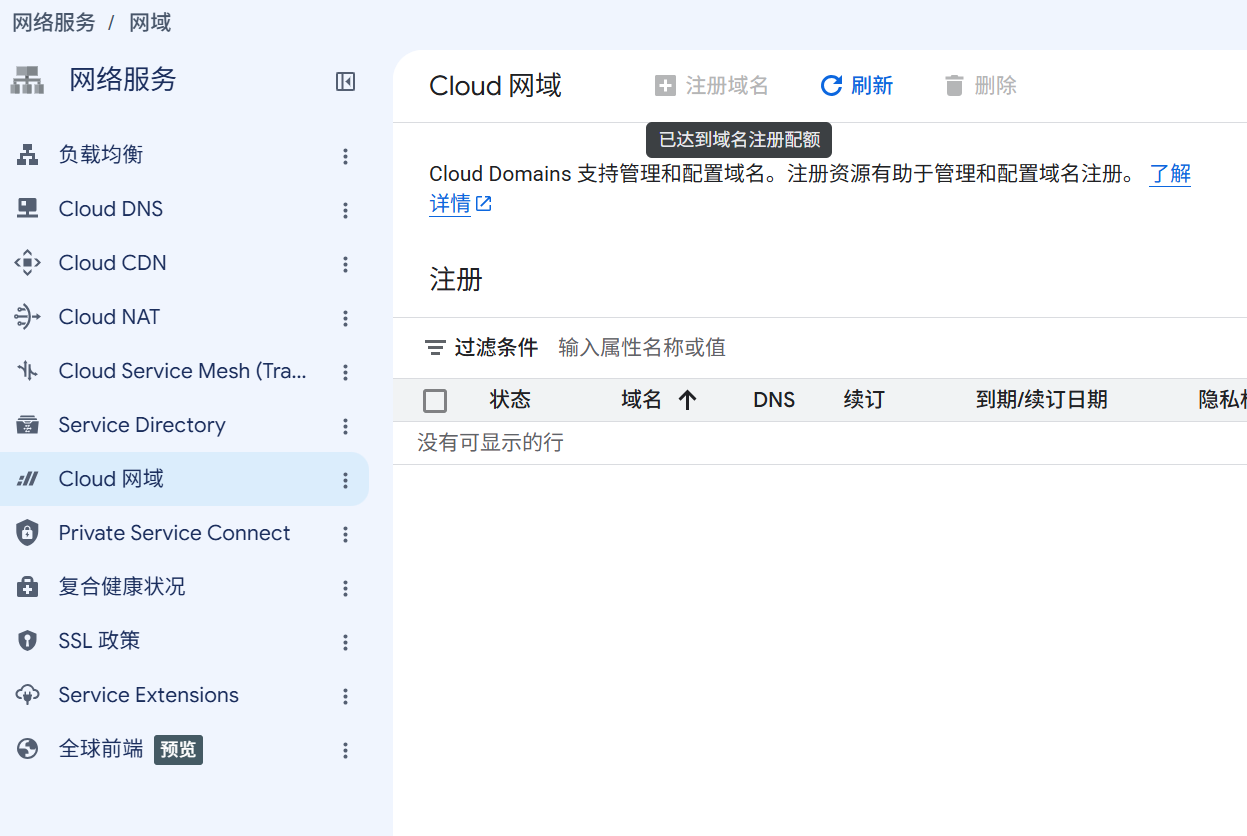
Task: Click the 刷新 refresh button label
Action: 872,86
